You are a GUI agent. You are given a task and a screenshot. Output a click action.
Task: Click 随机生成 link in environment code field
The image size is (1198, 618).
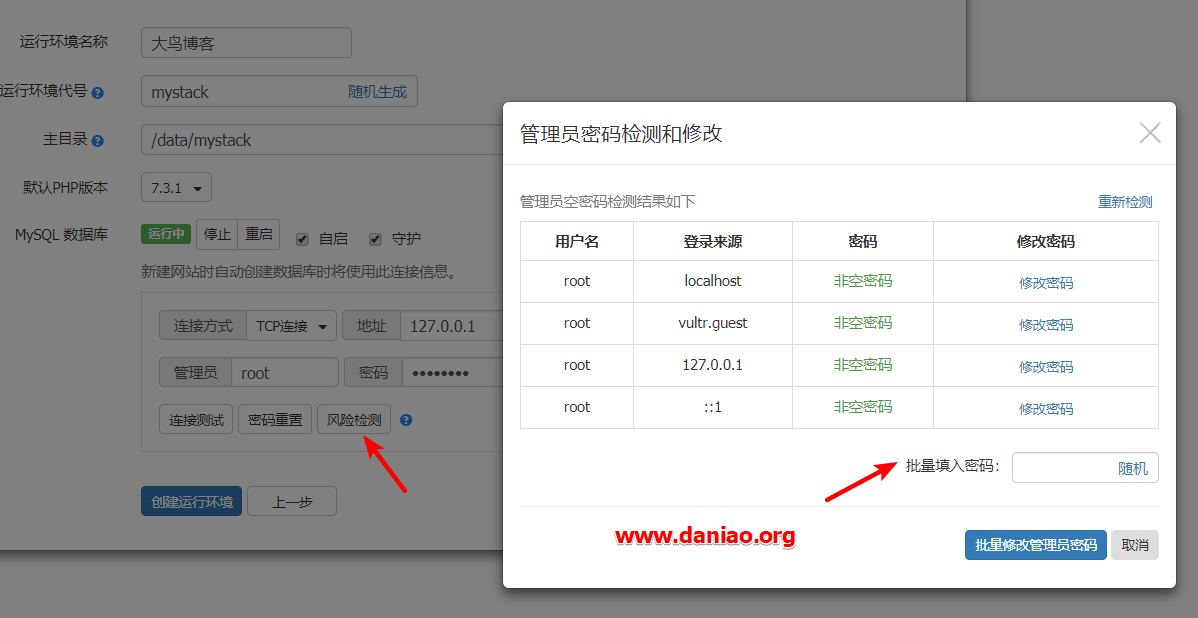tap(377, 92)
